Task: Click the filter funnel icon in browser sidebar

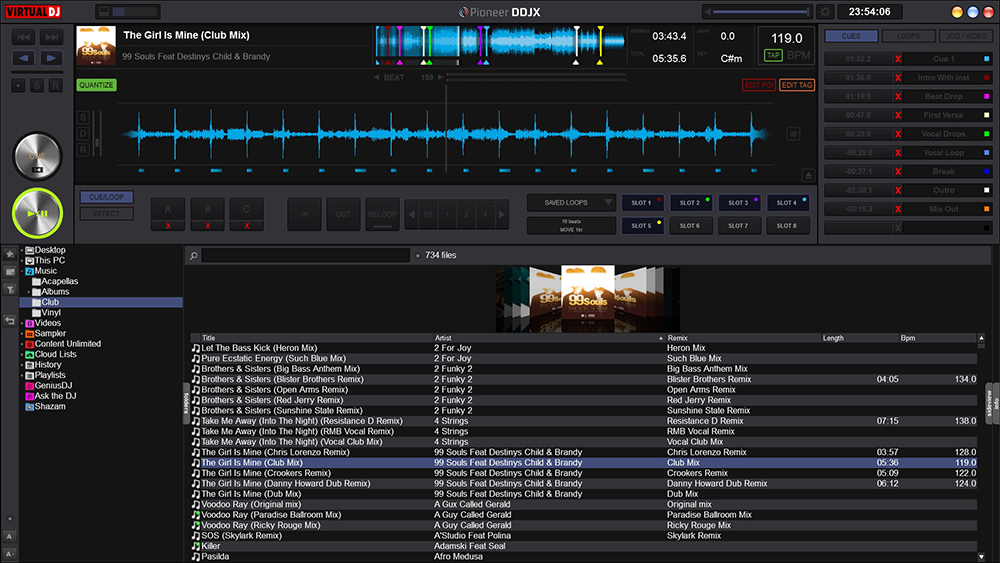Action: point(10,290)
